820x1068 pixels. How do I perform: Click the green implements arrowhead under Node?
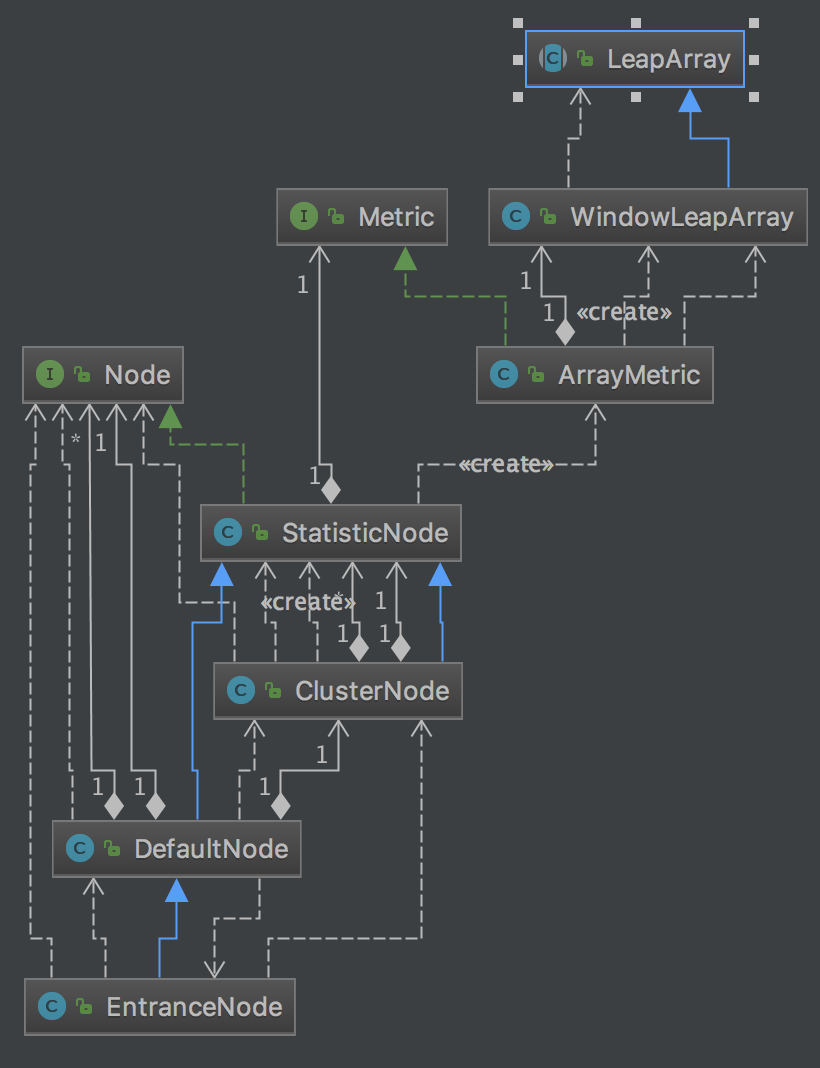coord(170,416)
